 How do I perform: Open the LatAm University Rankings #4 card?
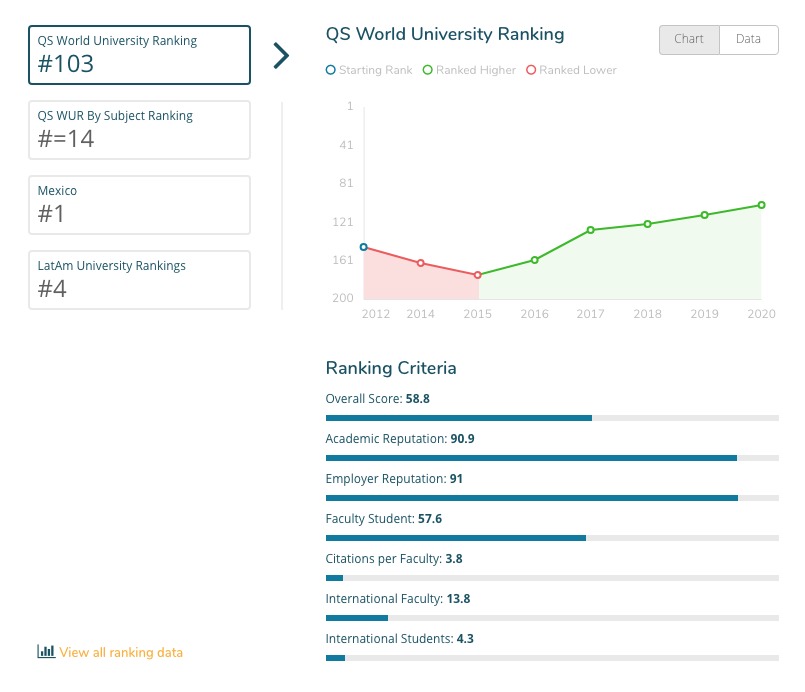point(139,280)
